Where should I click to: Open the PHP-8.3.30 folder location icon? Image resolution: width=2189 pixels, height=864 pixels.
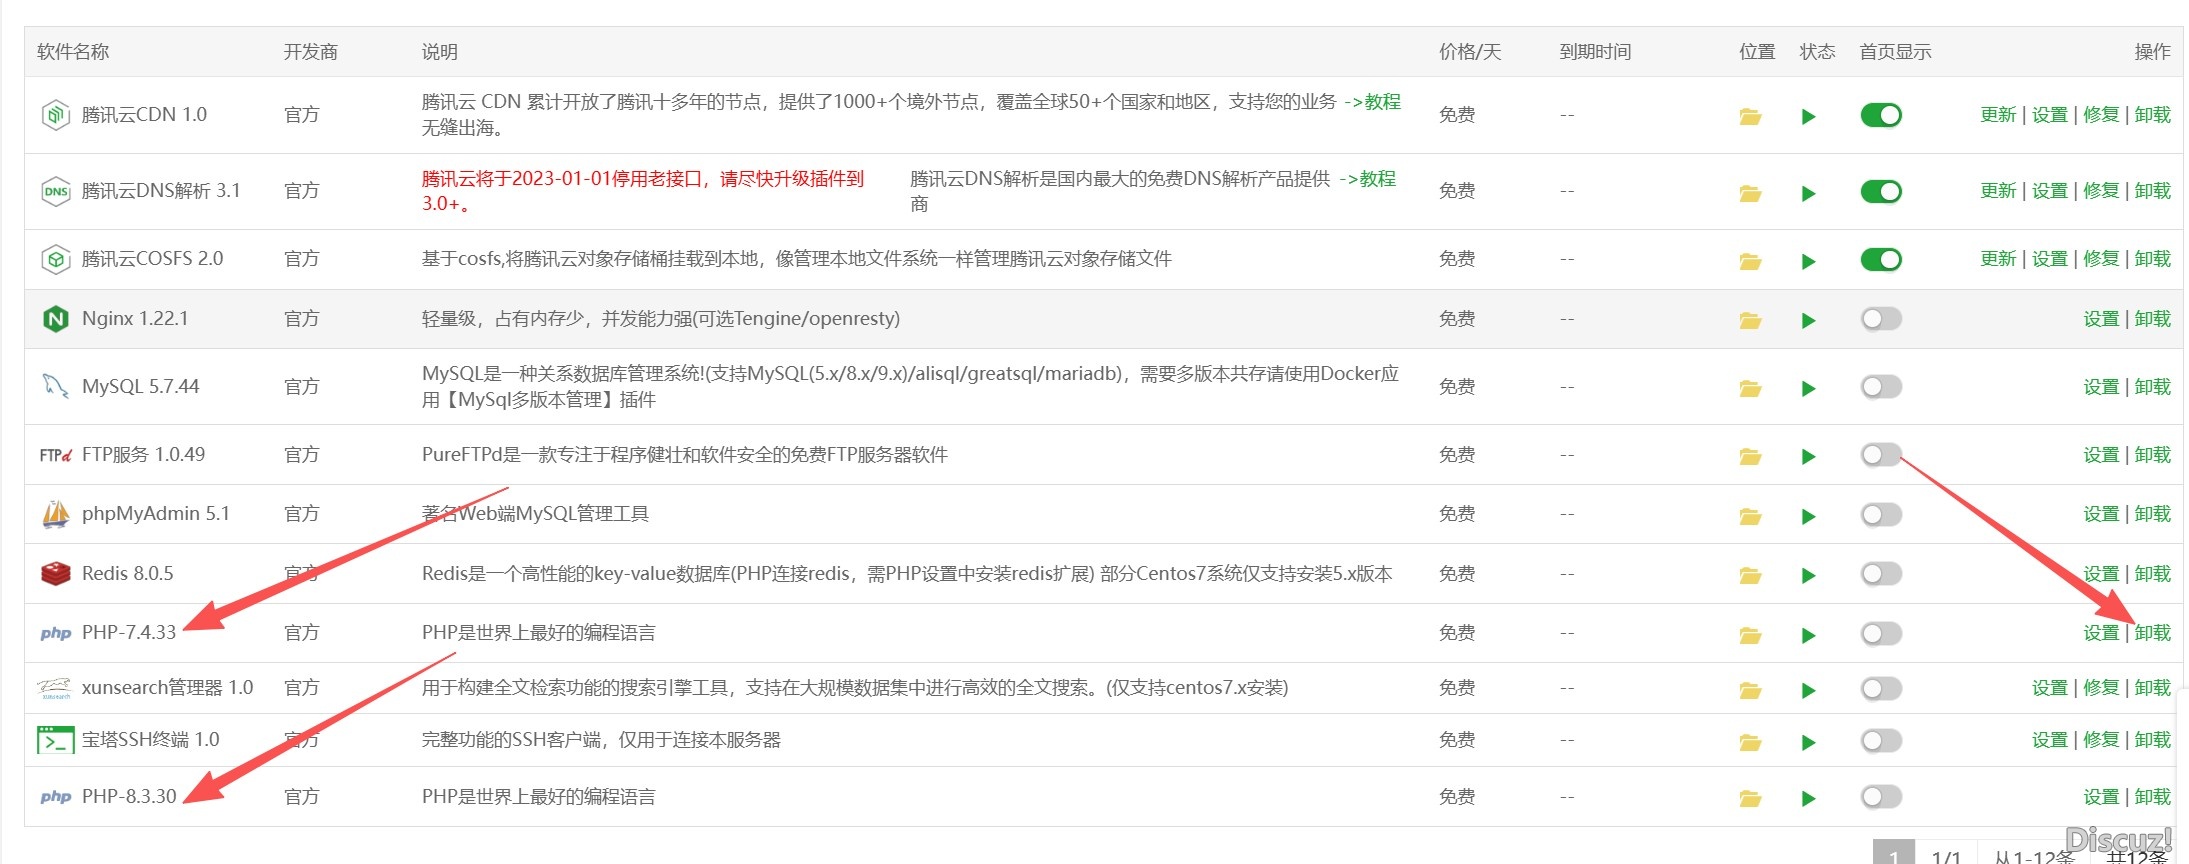click(x=1750, y=798)
